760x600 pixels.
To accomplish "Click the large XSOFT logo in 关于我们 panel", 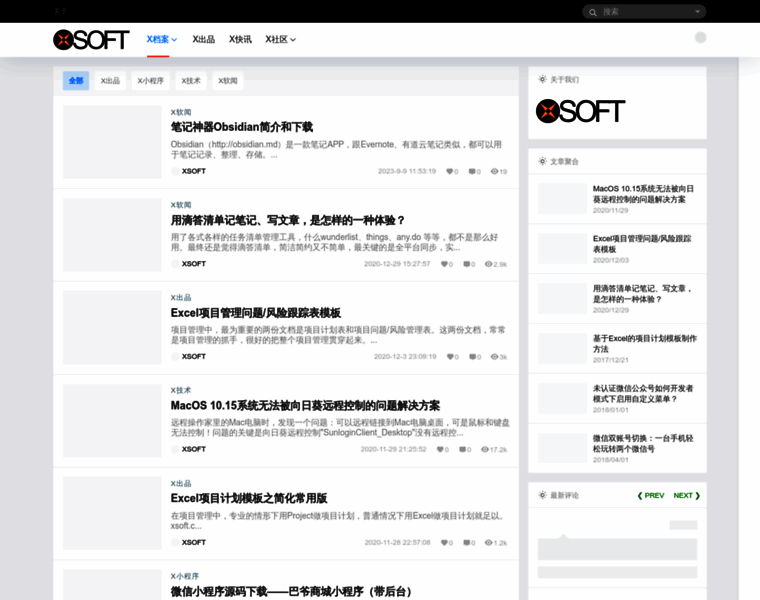I will 580,111.
